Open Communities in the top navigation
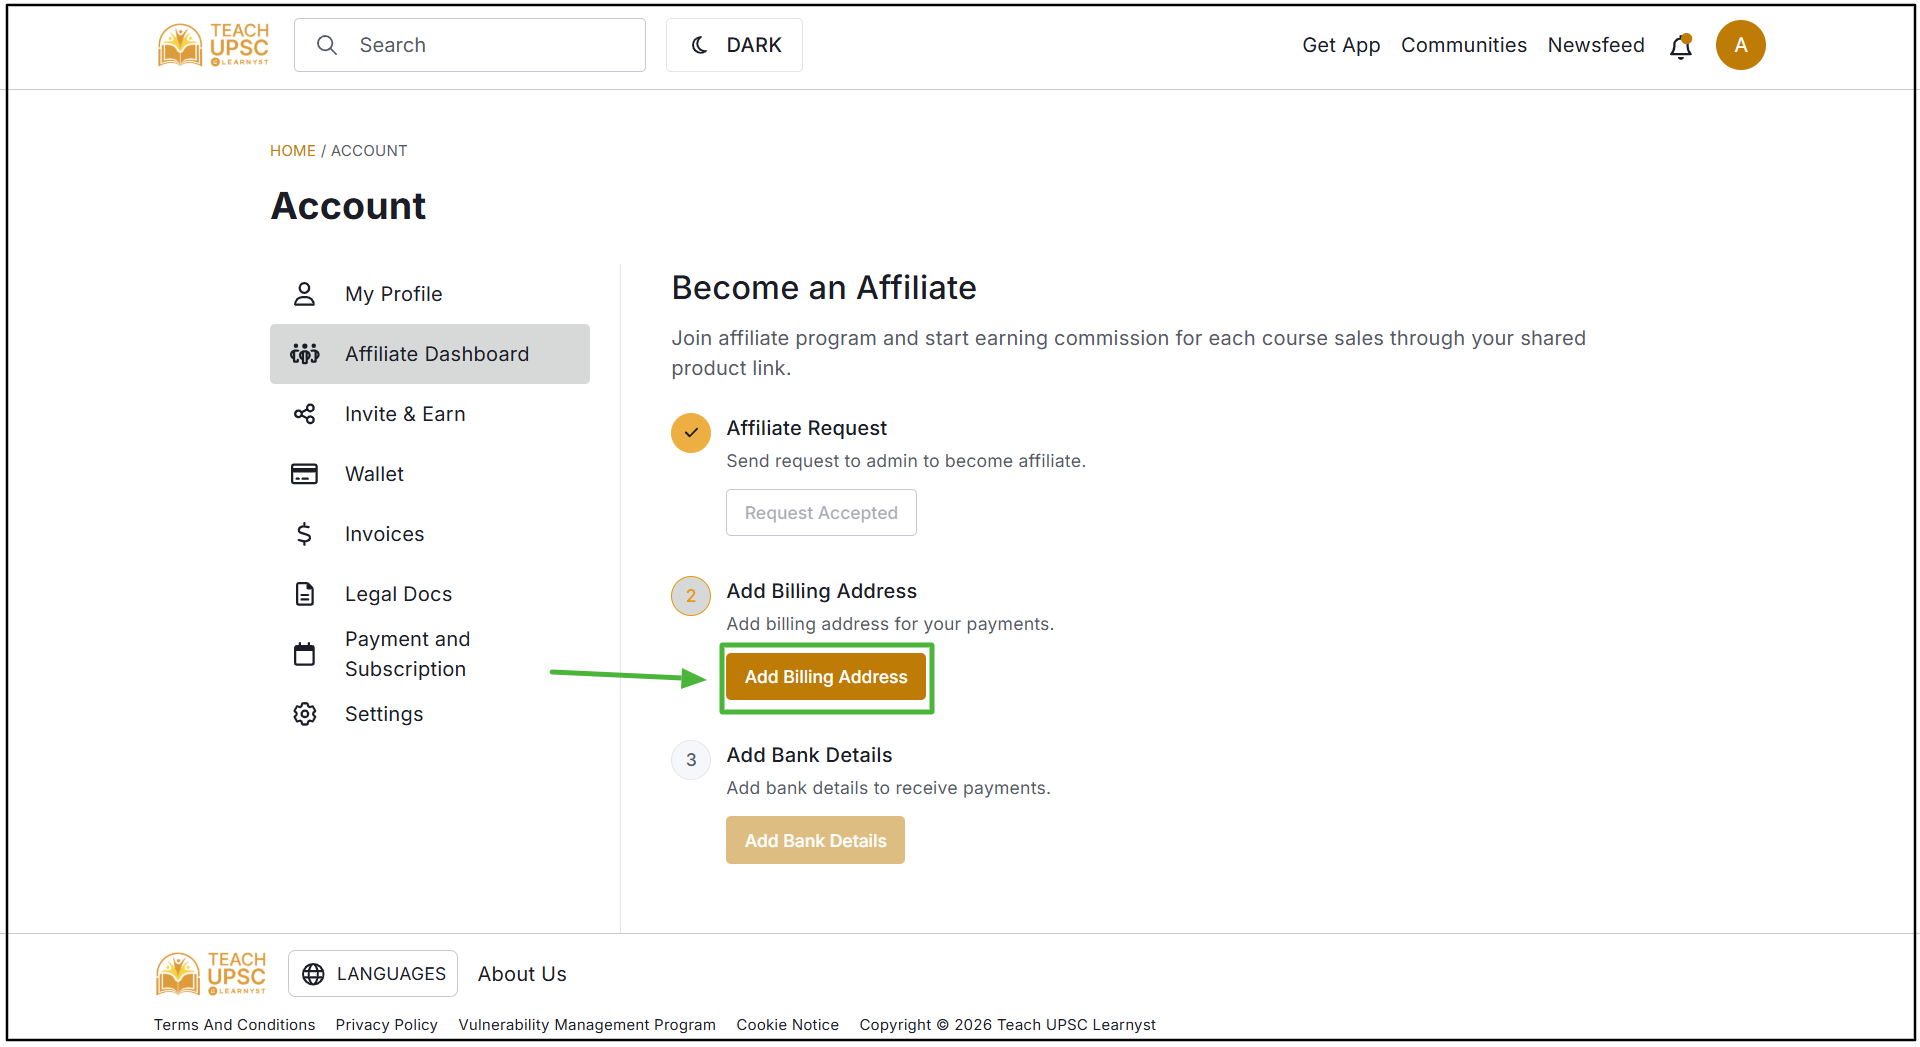The width and height of the screenshot is (1920, 1047). point(1463,45)
